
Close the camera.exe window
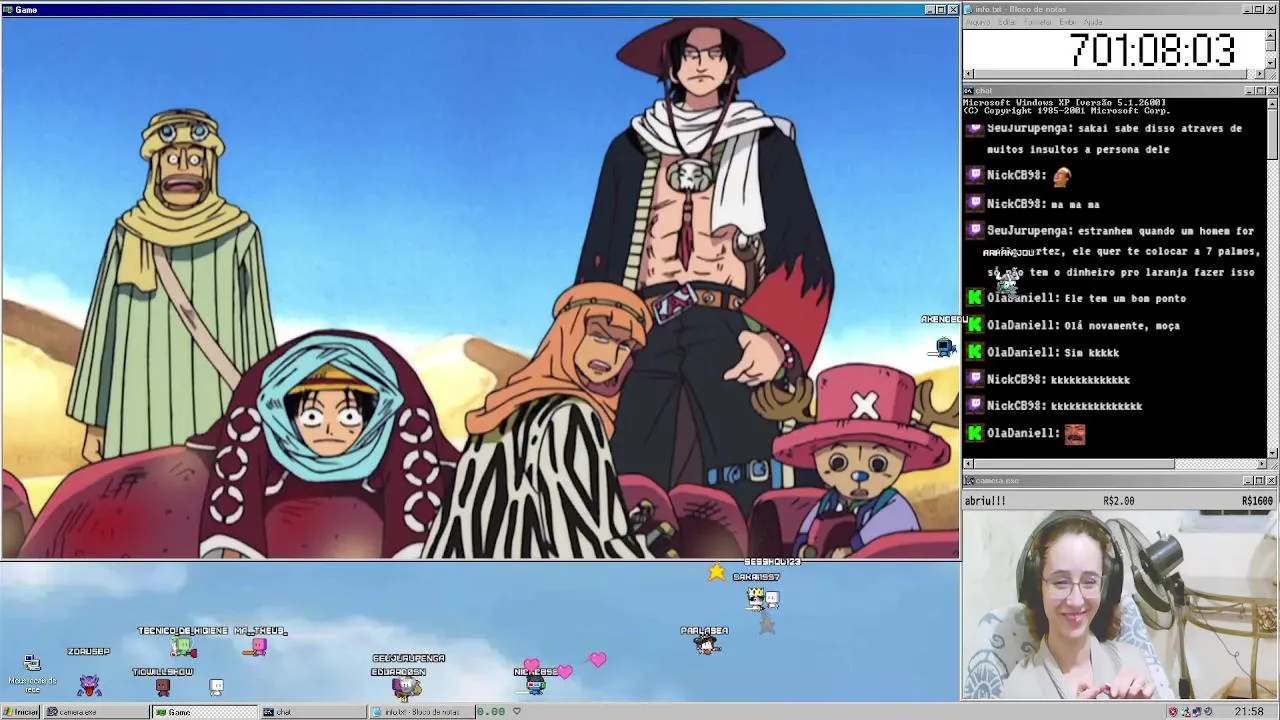tap(1271, 481)
